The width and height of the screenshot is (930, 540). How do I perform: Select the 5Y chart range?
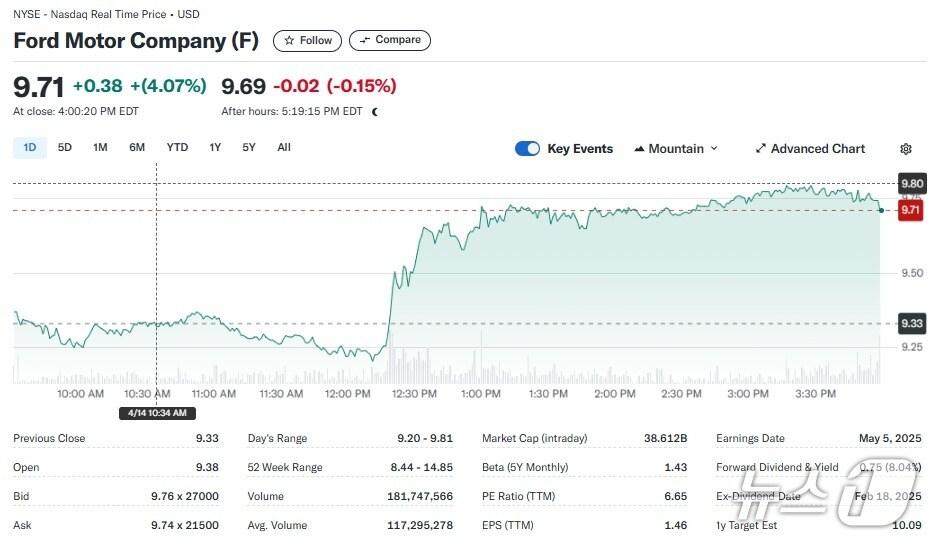tap(249, 148)
